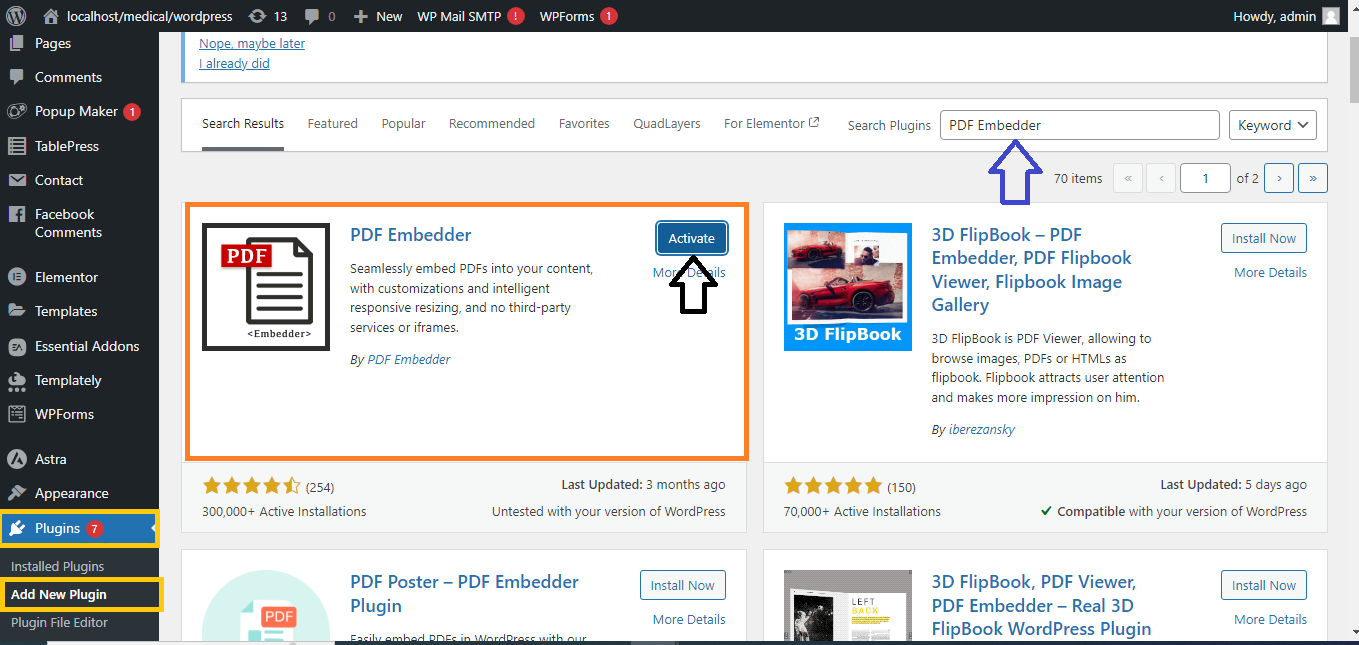Open Installed Plugins submenu item
This screenshot has width=1359, height=645.
(x=57, y=566)
